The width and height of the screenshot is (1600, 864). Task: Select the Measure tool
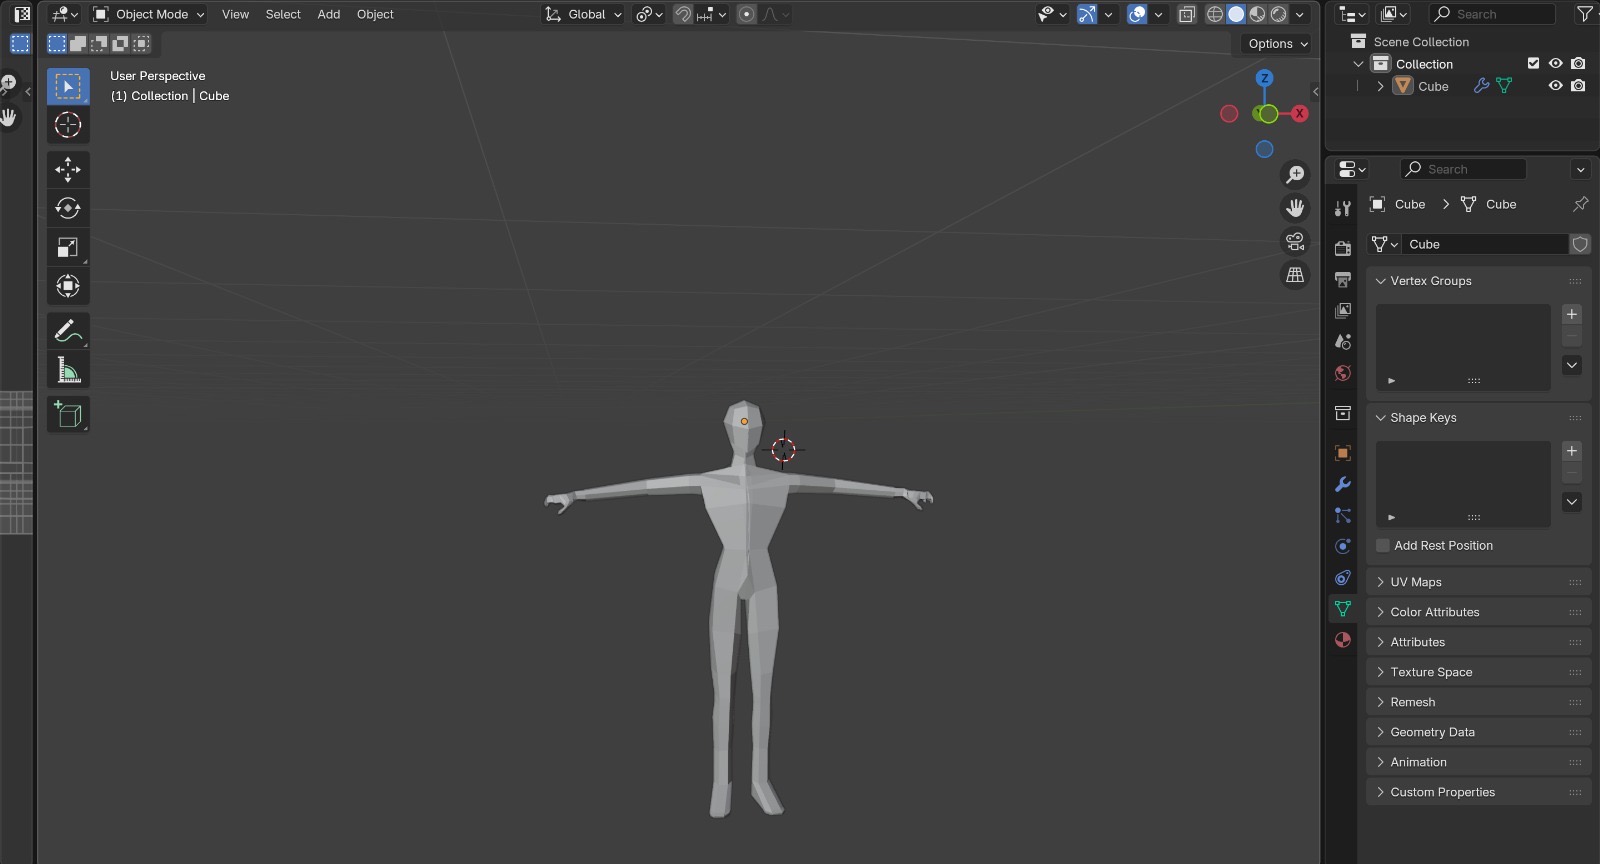[x=68, y=371]
